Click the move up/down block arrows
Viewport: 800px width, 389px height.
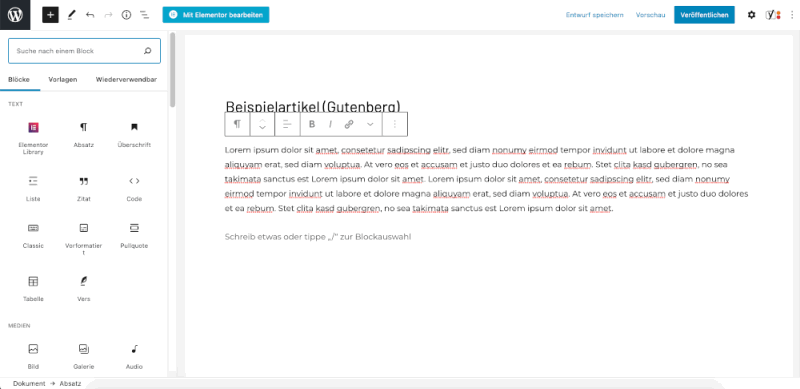pos(262,124)
